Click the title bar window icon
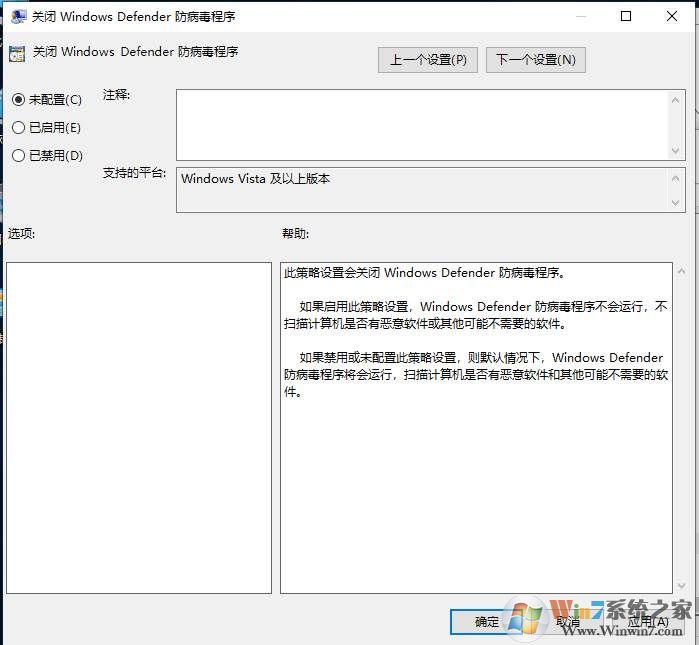Image resolution: width=699 pixels, height=645 pixels. [x=18, y=16]
